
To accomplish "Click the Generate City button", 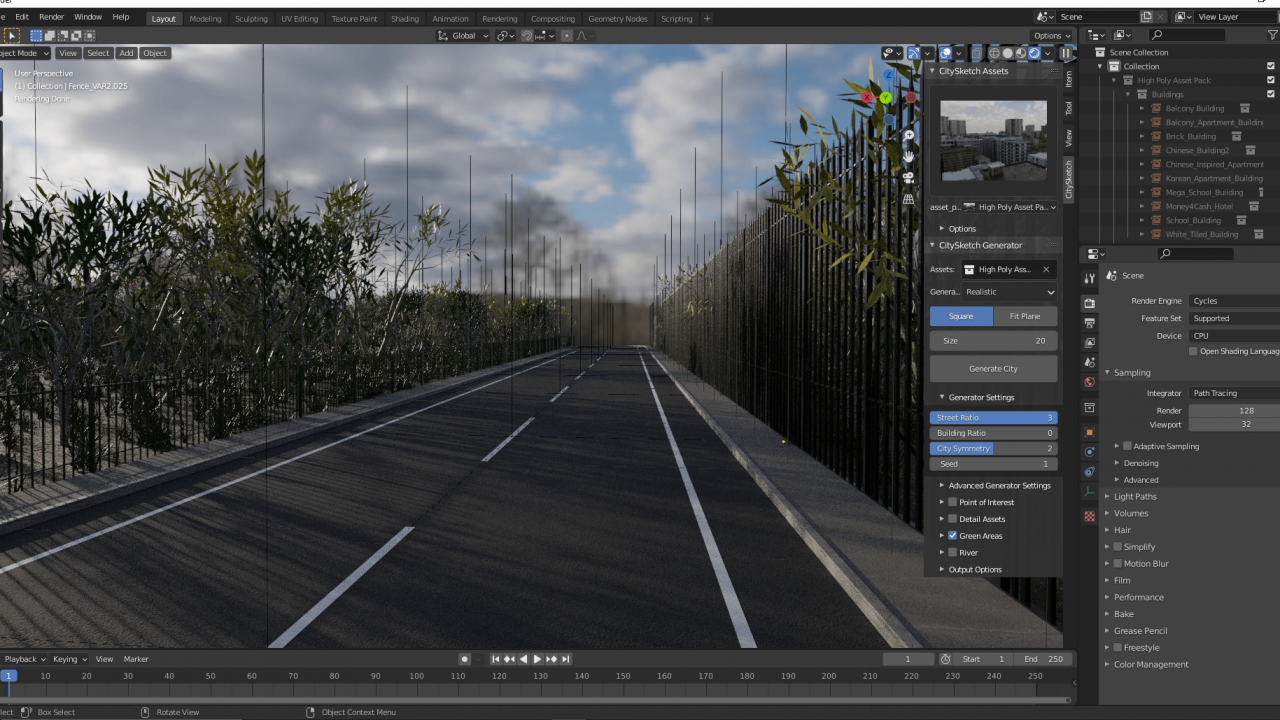I will coord(993,369).
